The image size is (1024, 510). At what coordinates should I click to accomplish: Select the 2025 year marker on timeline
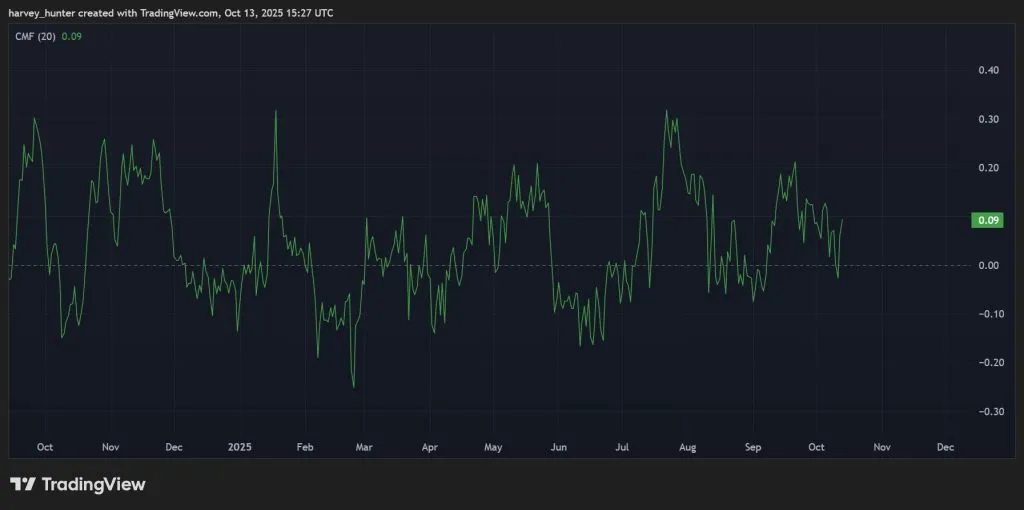[x=240, y=447]
